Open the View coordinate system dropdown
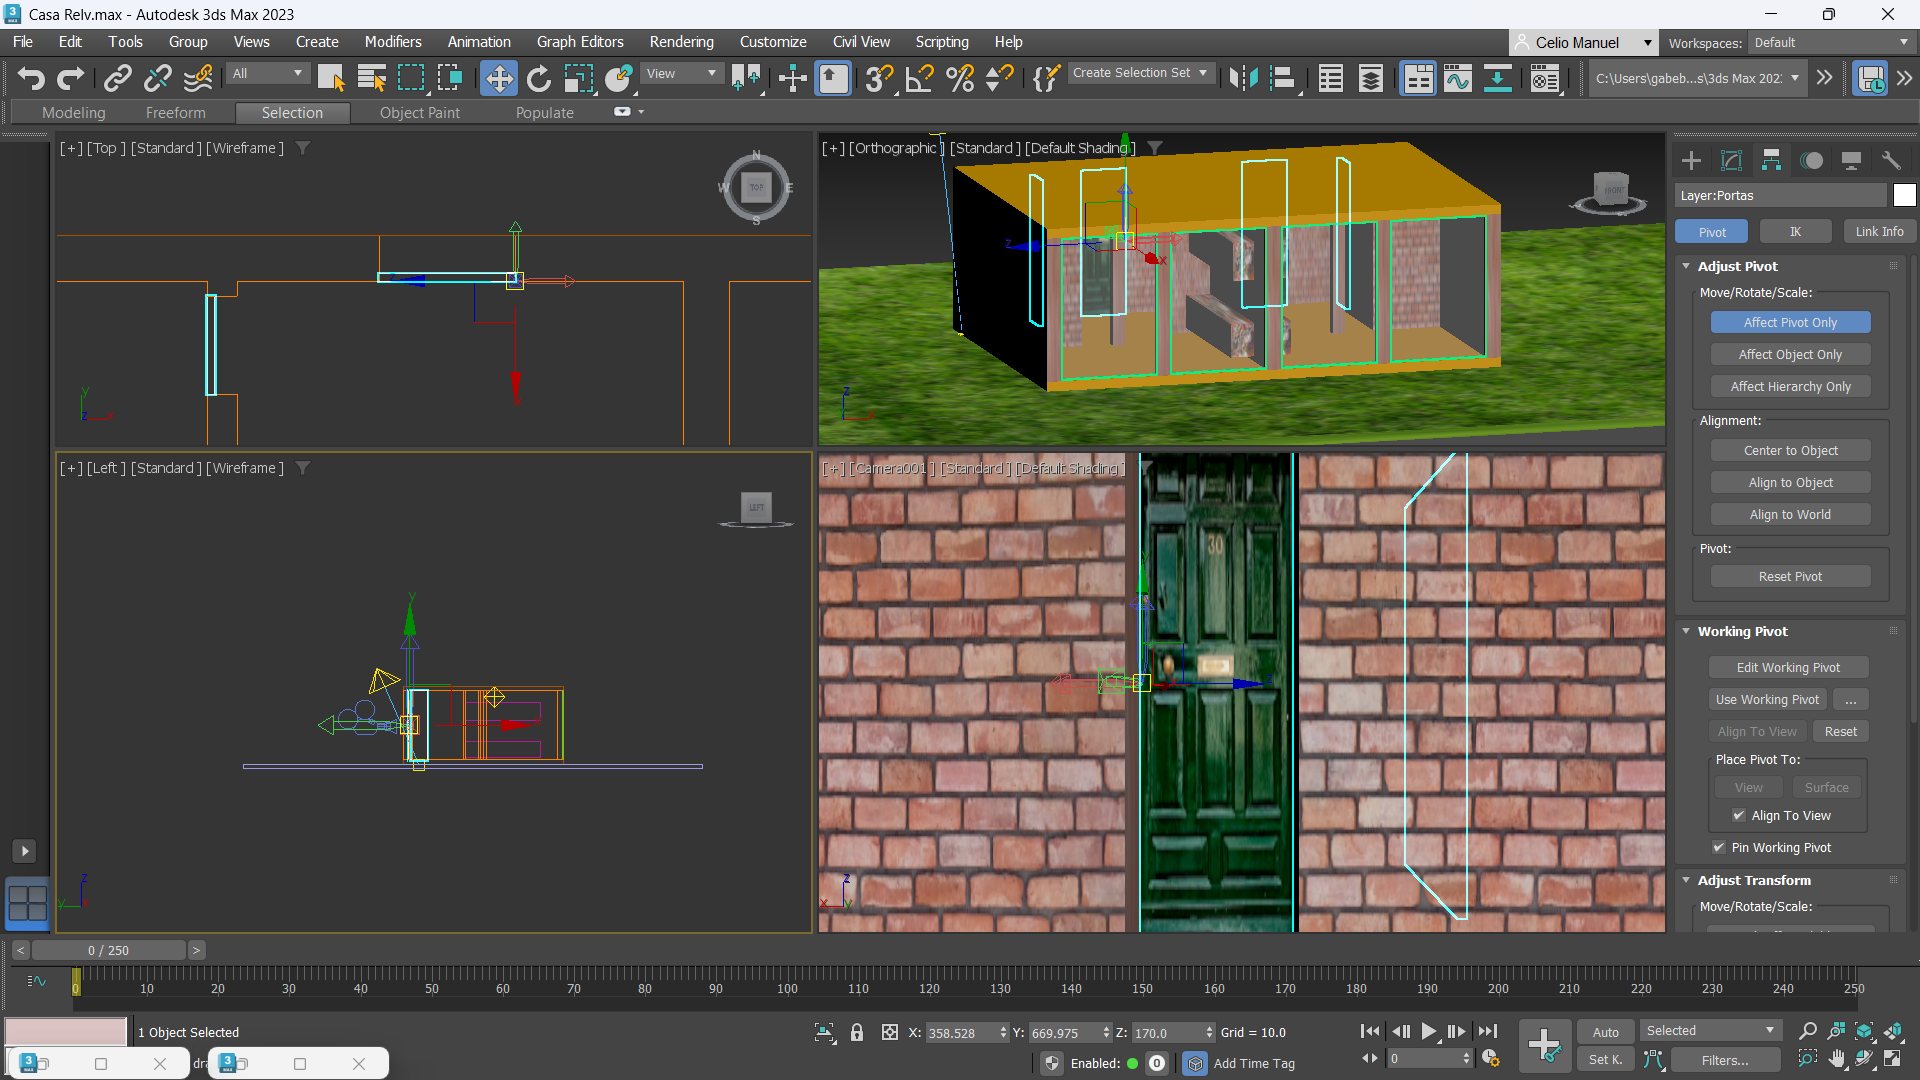Viewport: 1920px width, 1080px height. pos(681,73)
